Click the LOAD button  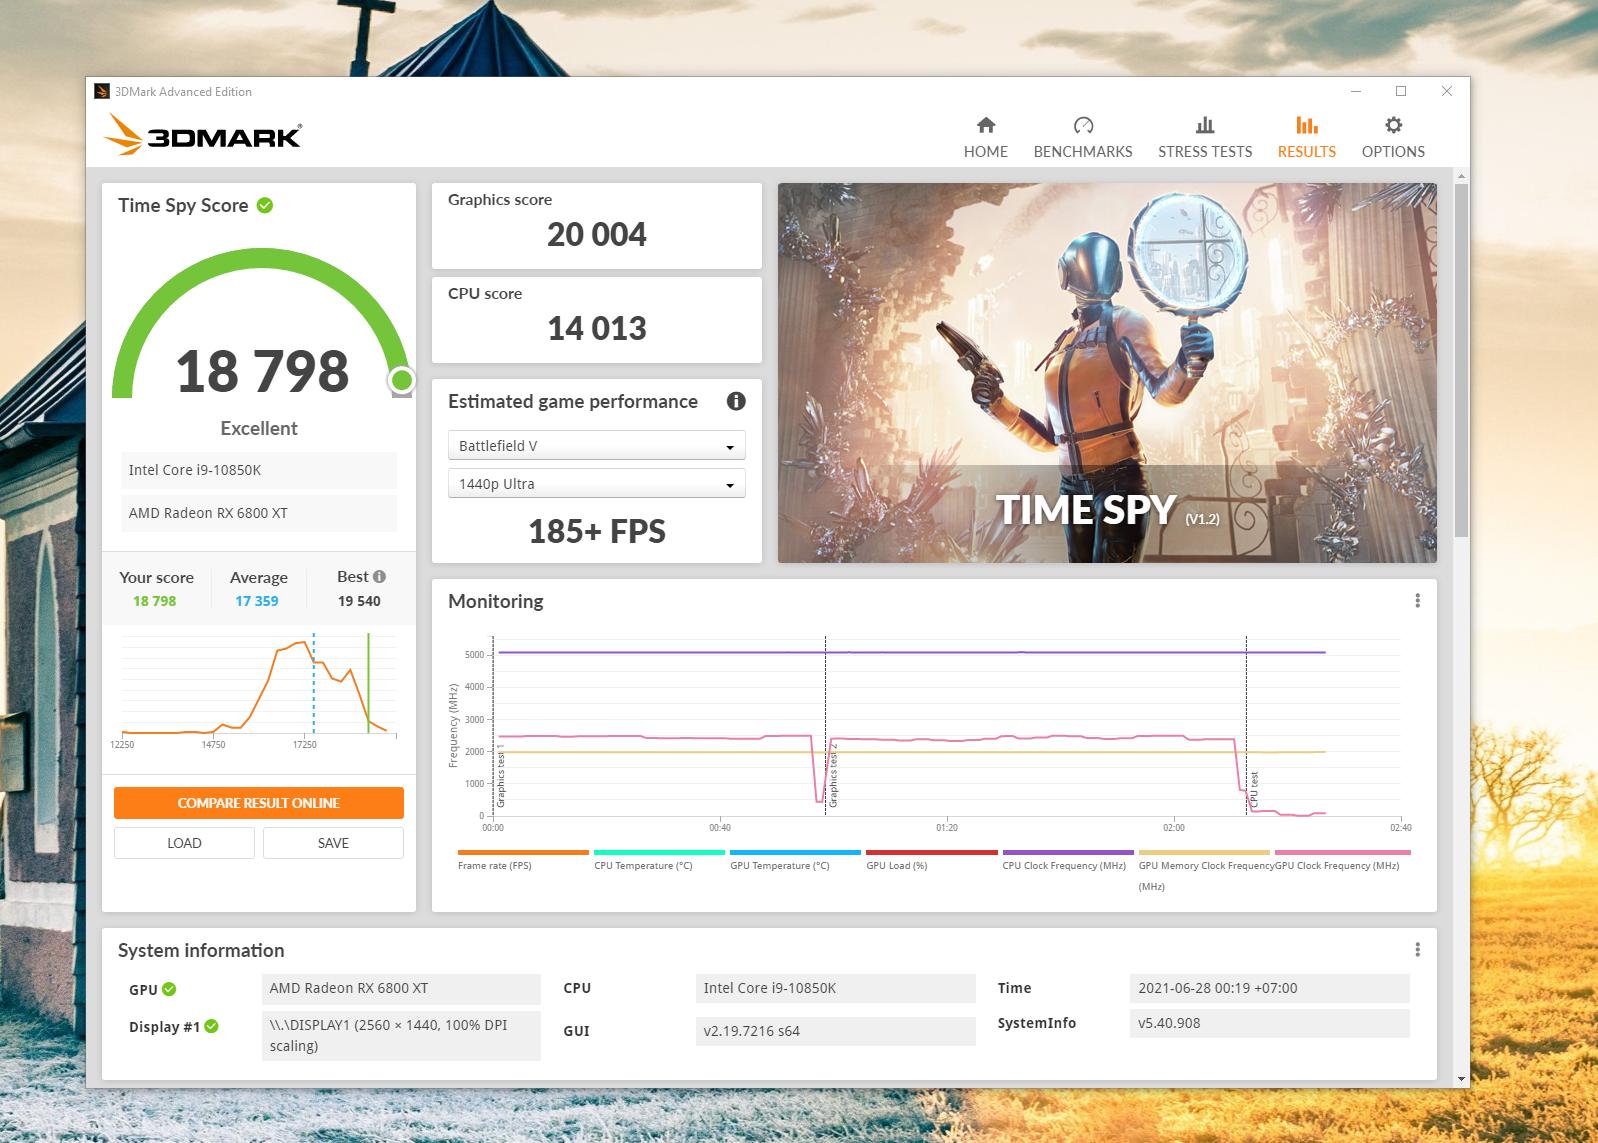[184, 843]
